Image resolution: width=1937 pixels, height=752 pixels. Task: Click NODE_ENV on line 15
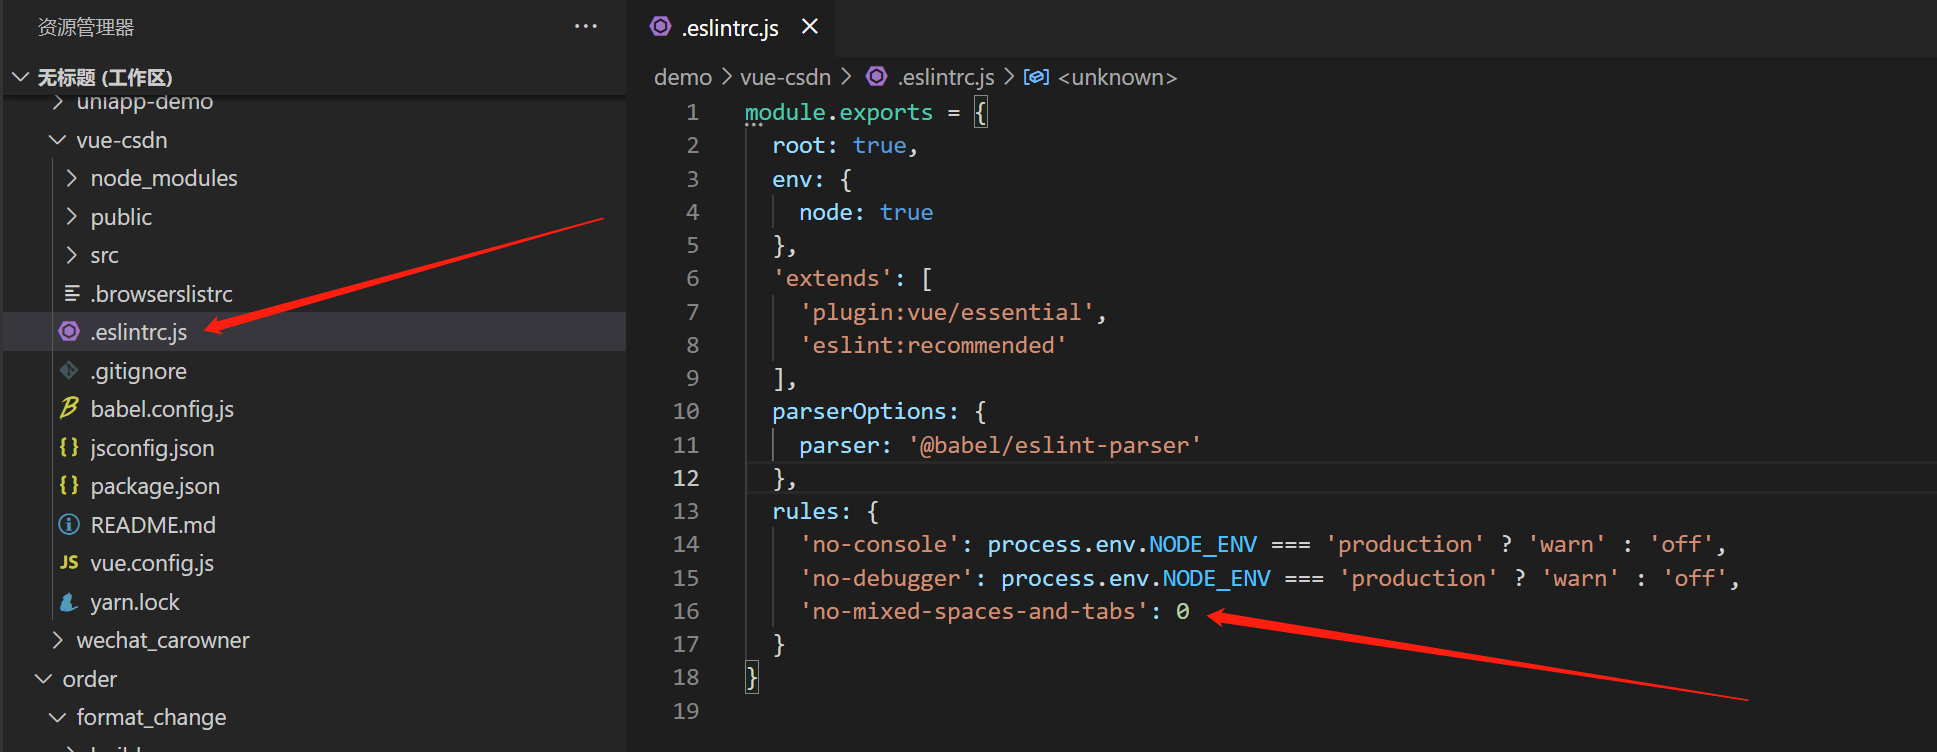[x=1216, y=578]
